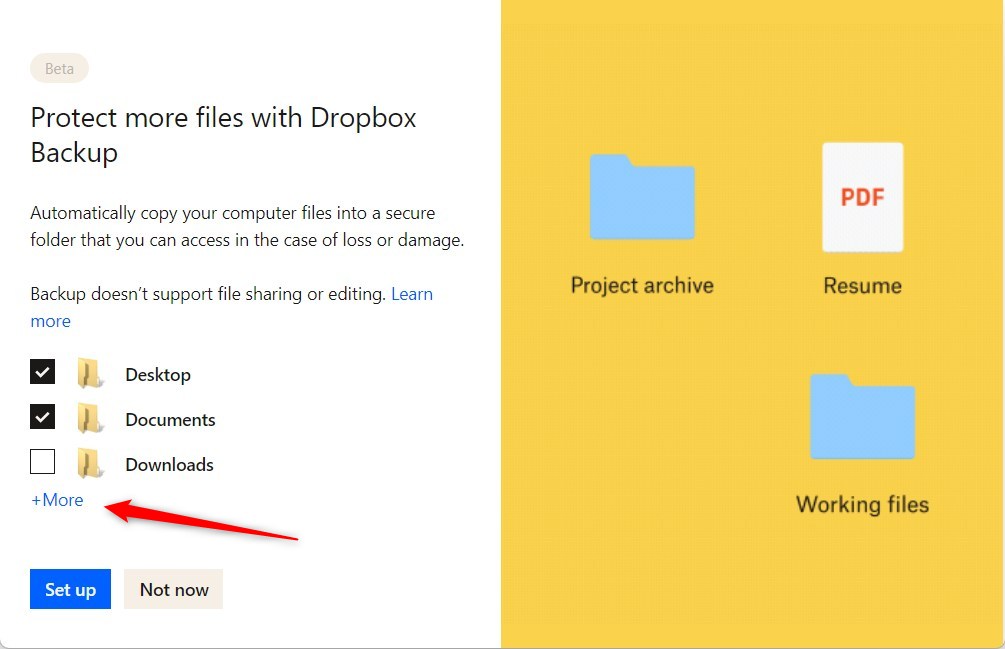This screenshot has height=649, width=1005.
Task: Expand the +More folder list
Action: pos(56,499)
